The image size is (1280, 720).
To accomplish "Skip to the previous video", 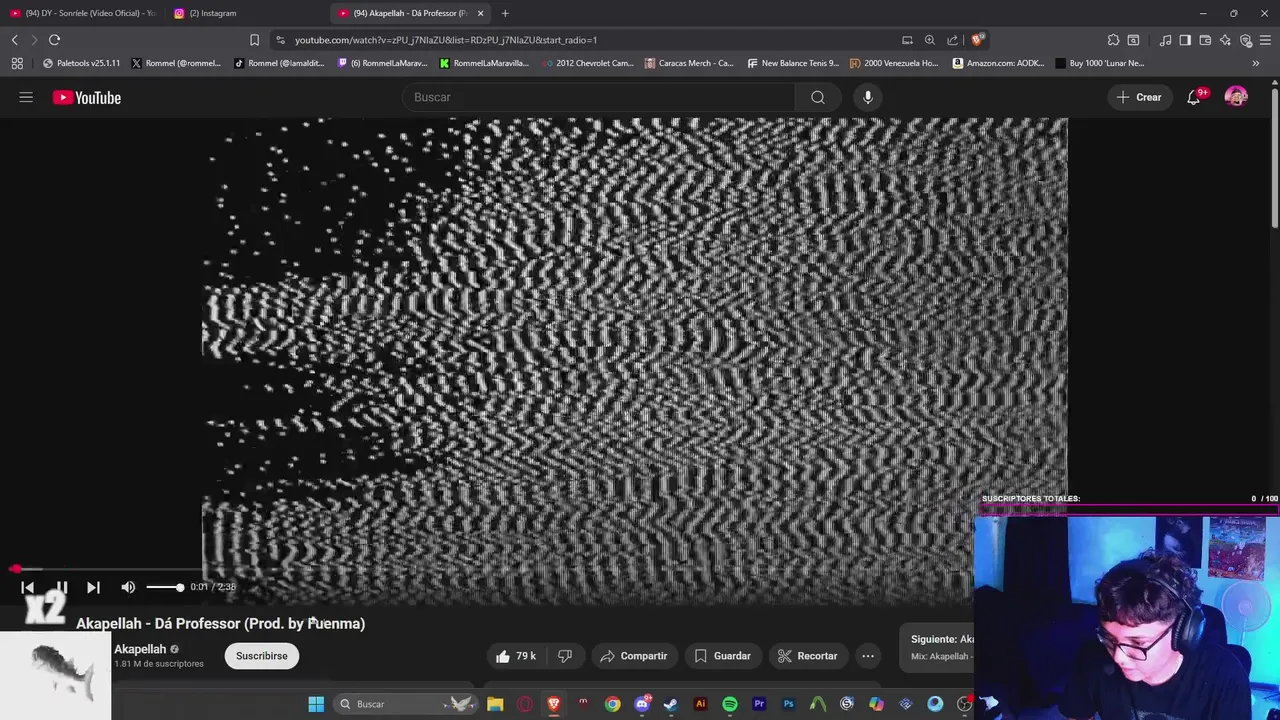I will click(28, 587).
